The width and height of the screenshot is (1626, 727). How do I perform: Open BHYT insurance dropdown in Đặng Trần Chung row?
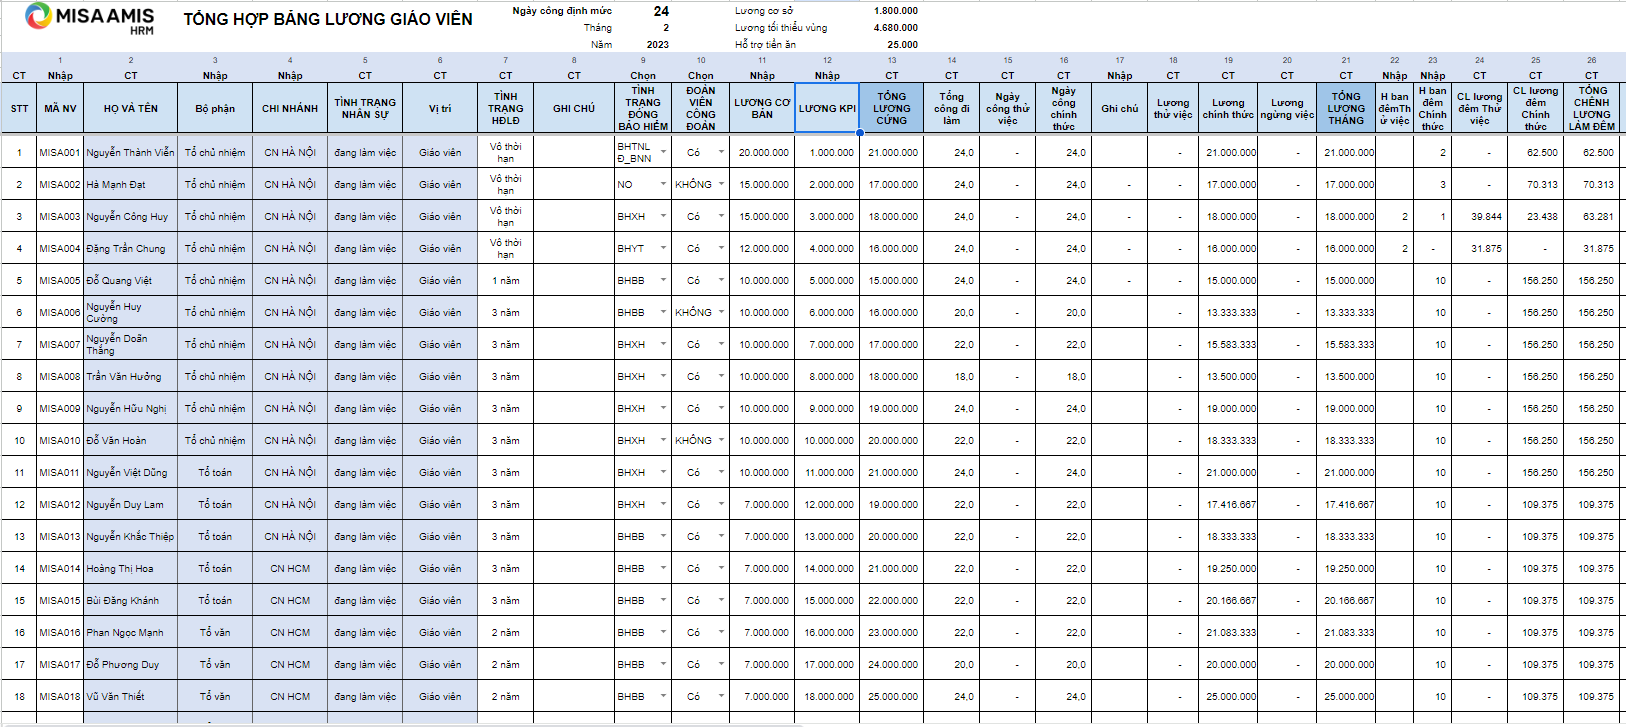click(x=663, y=249)
